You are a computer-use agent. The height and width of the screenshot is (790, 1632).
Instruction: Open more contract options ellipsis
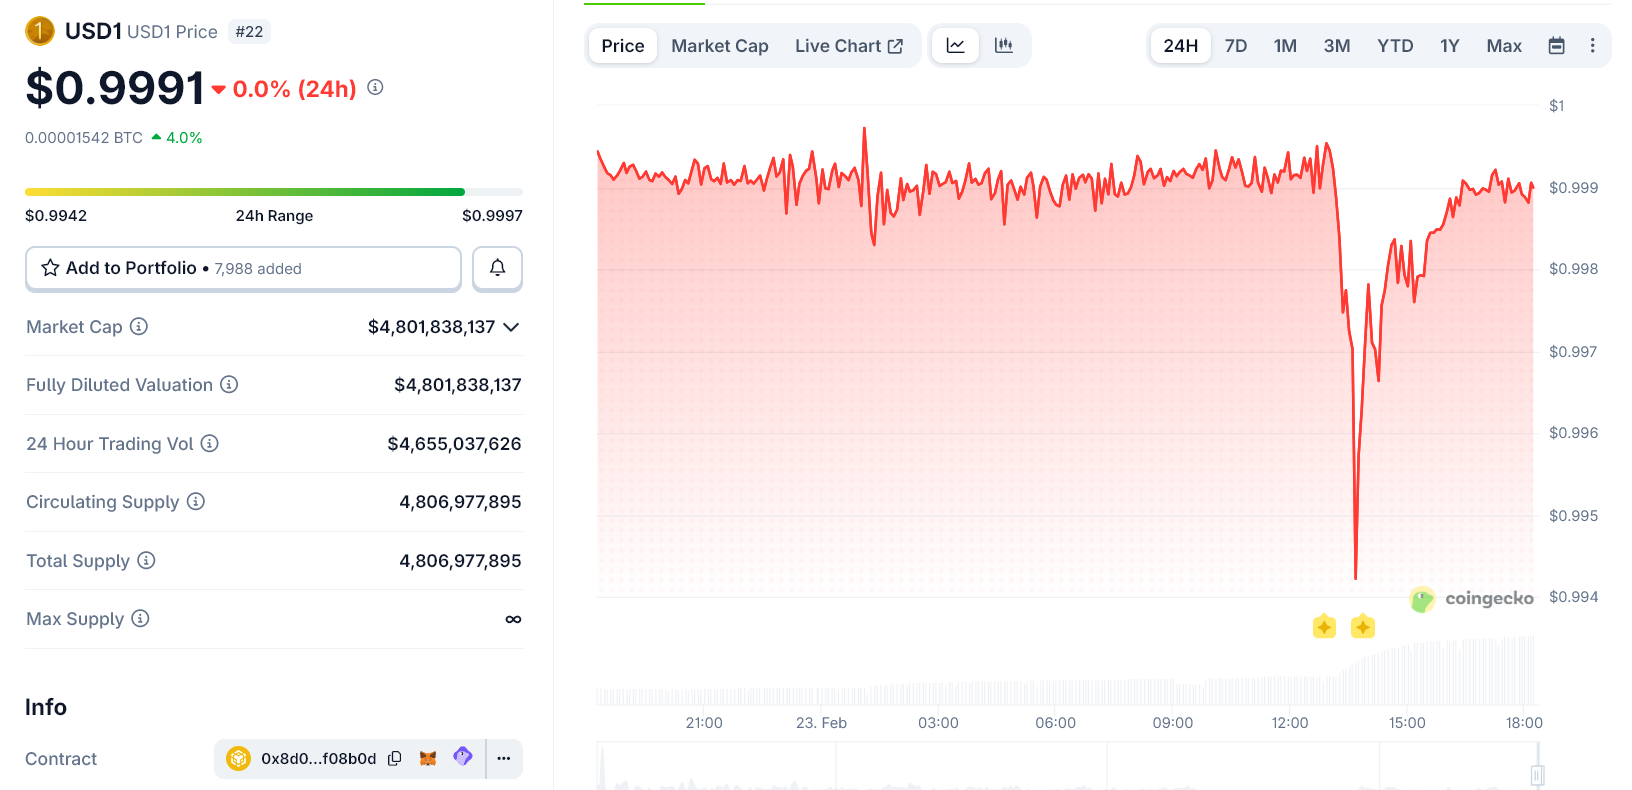(x=504, y=759)
